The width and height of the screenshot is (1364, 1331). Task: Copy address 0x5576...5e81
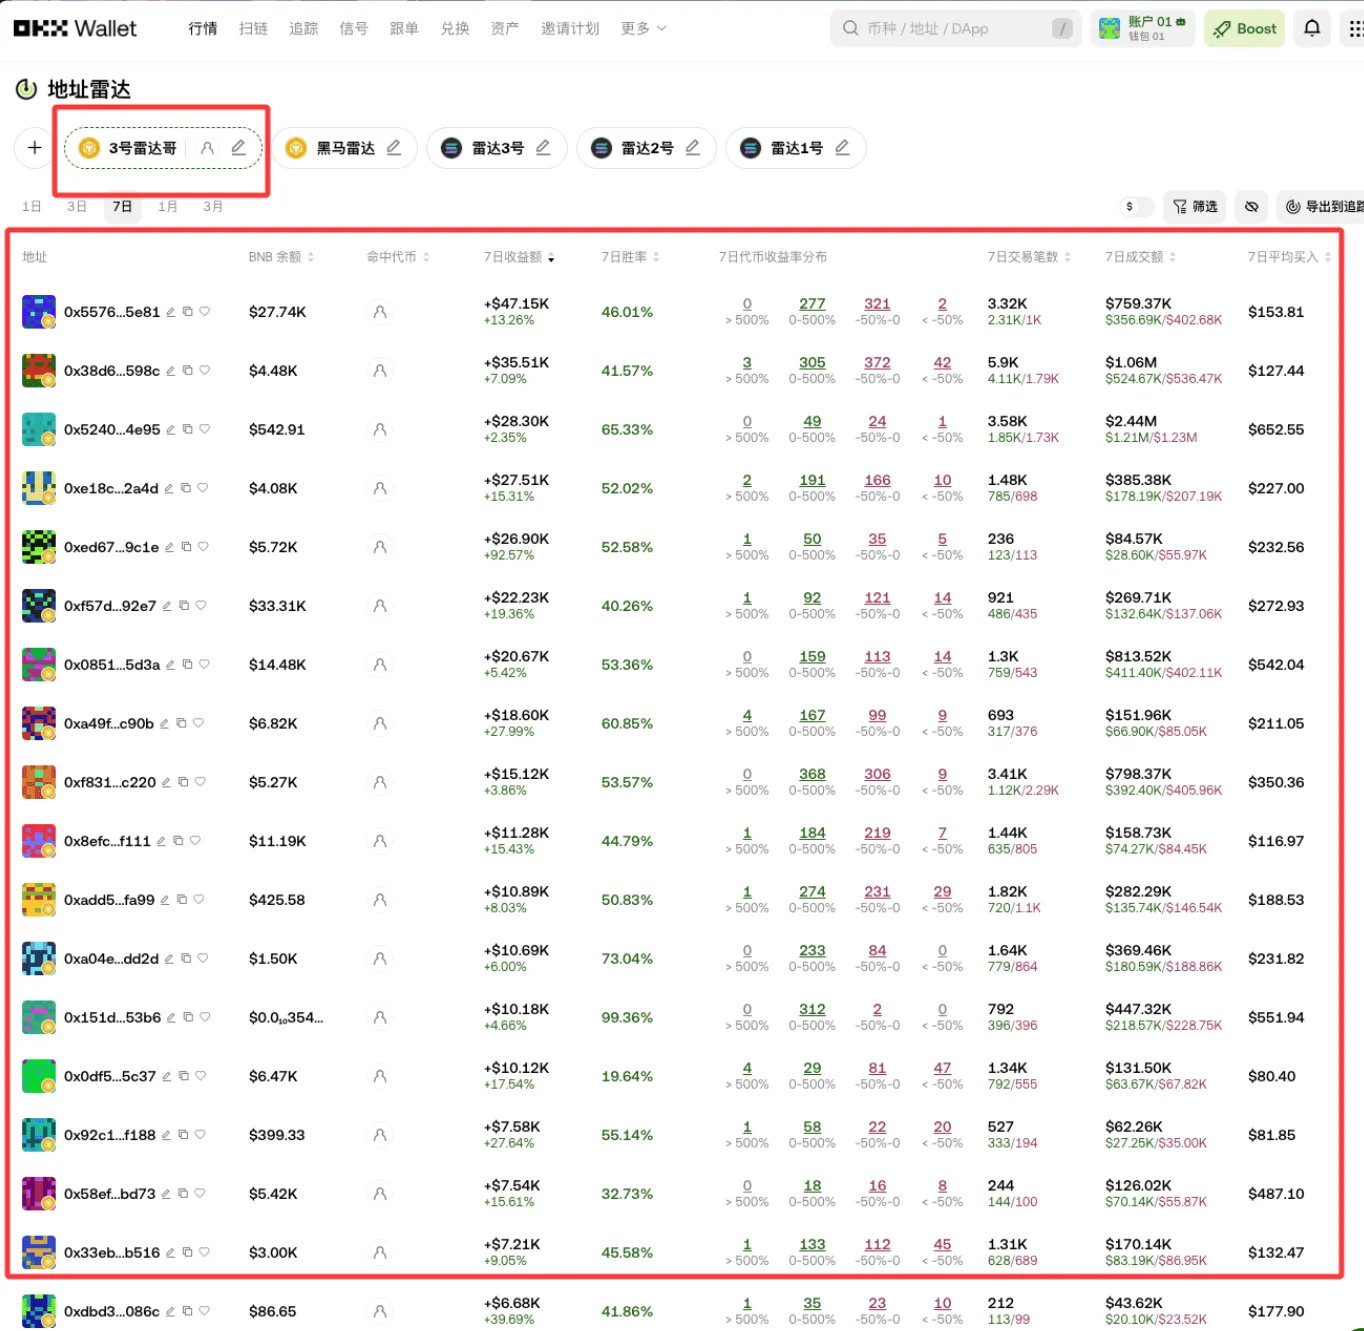187,312
